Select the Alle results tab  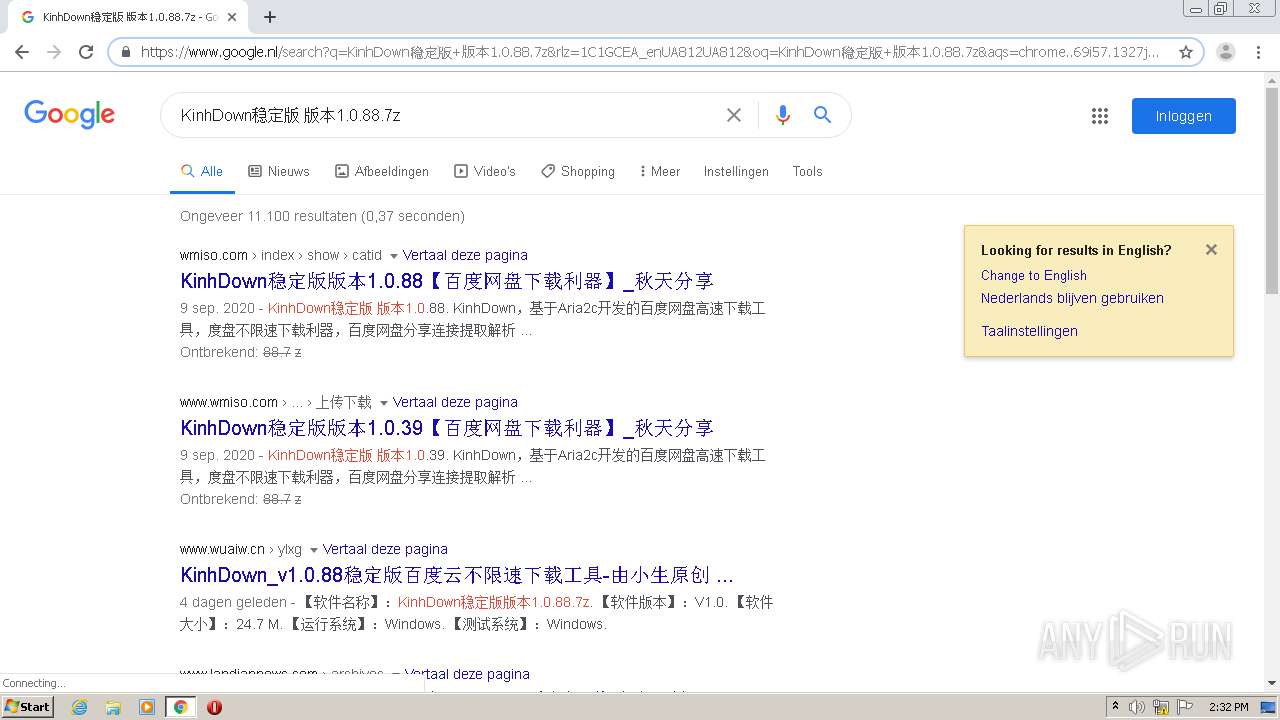[x=202, y=172]
